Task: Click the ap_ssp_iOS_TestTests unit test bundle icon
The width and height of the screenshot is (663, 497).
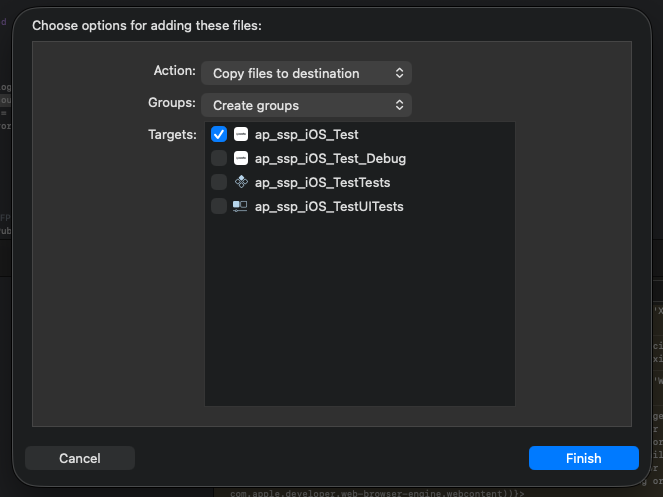Action: pyautogui.click(x=241, y=182)
